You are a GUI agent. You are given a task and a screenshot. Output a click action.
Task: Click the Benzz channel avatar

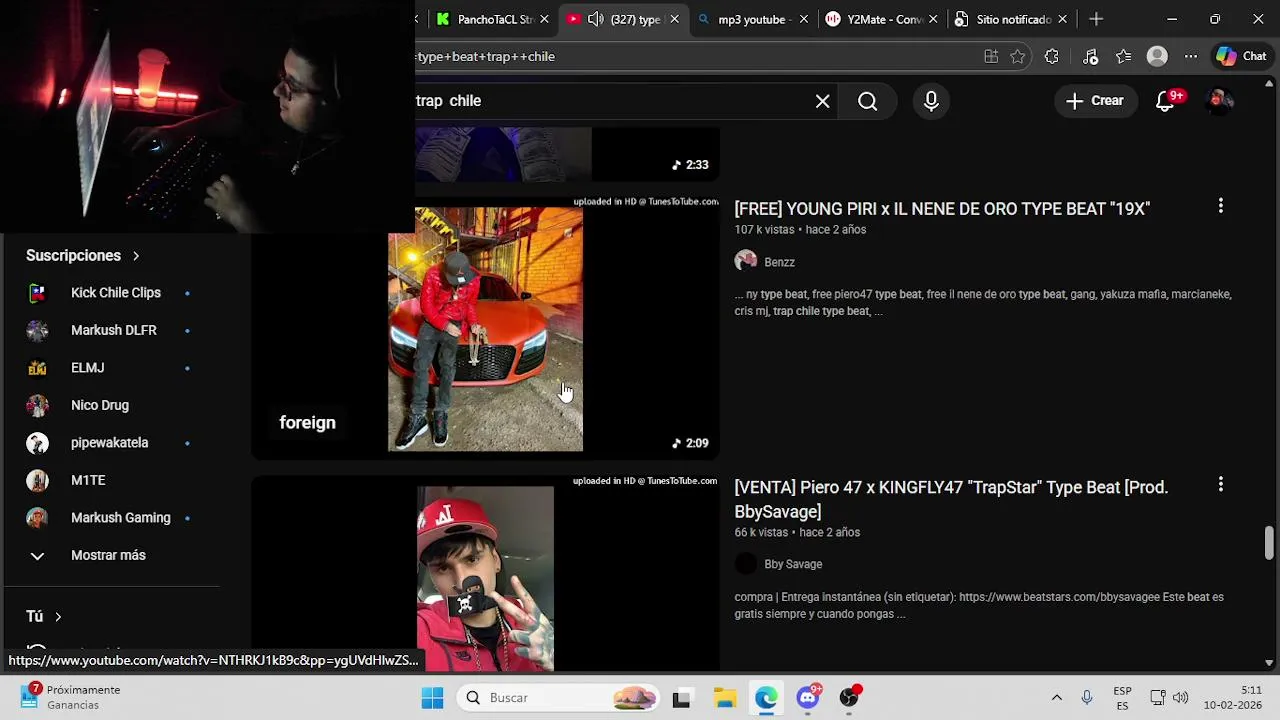click(x=746, y=262)
